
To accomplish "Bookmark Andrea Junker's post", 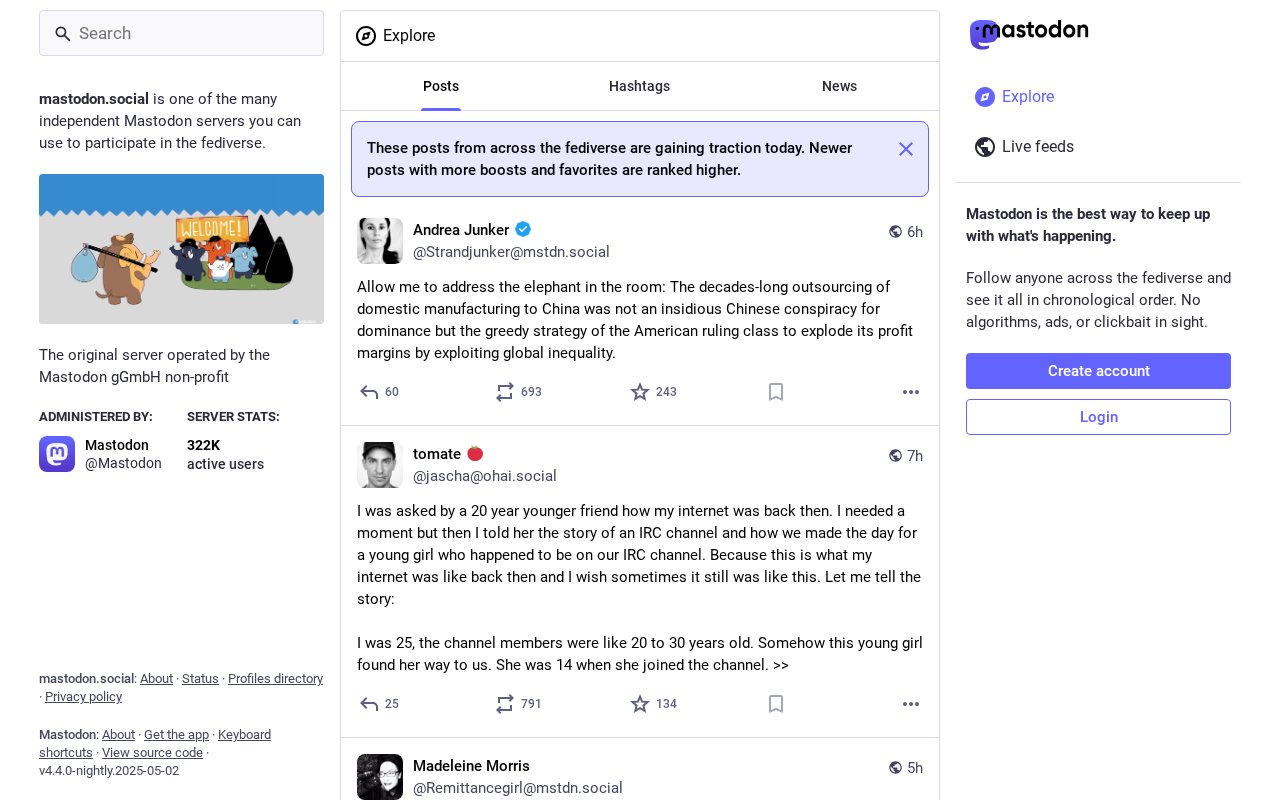I will click(776, 392).
